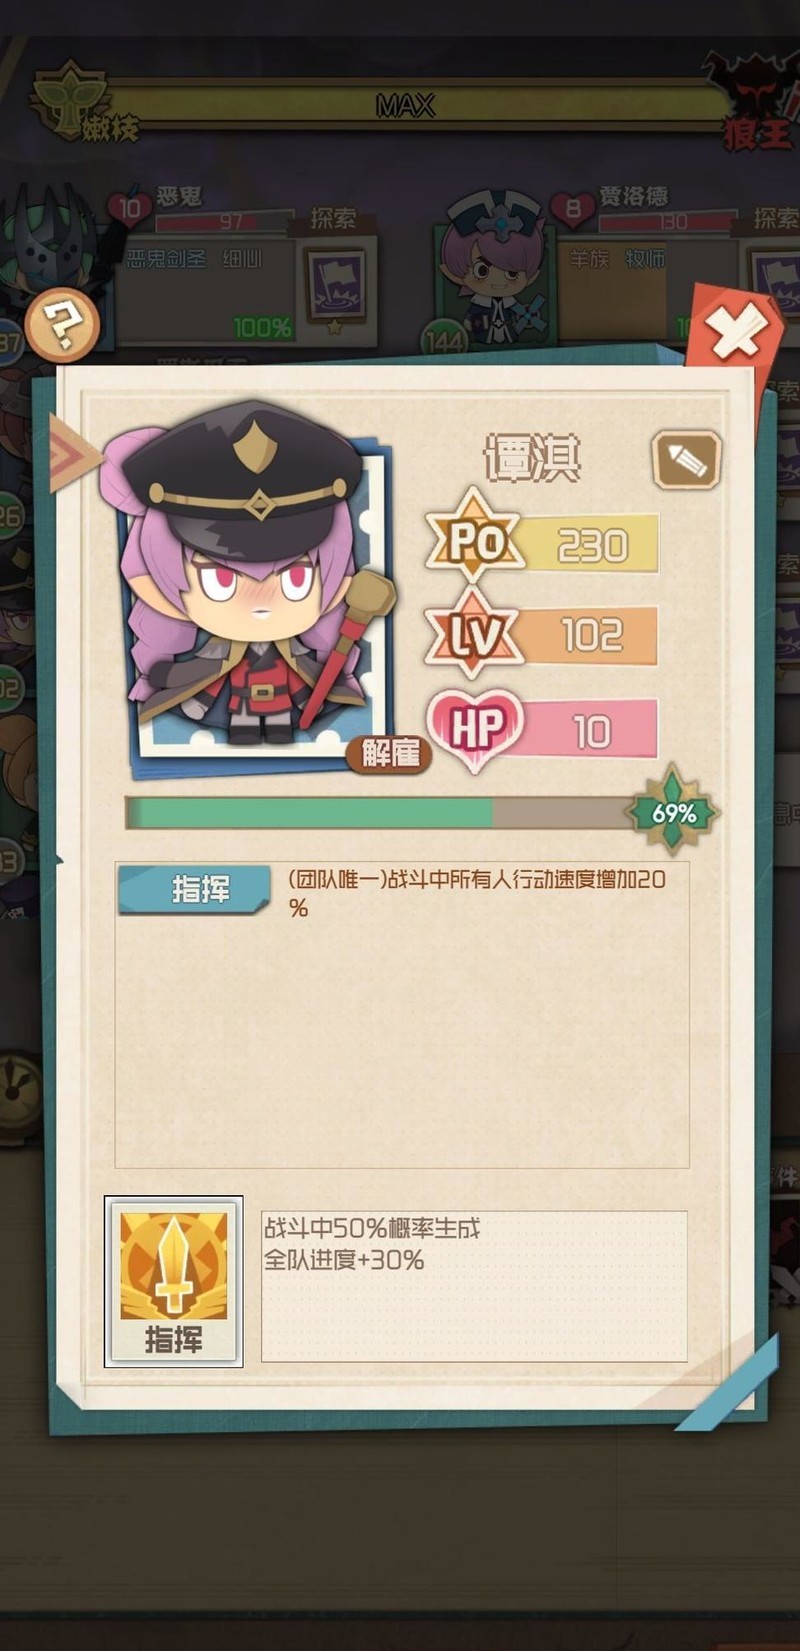Open the question mark help icon
800x1651 pixels.
click(x=62, y=324)
